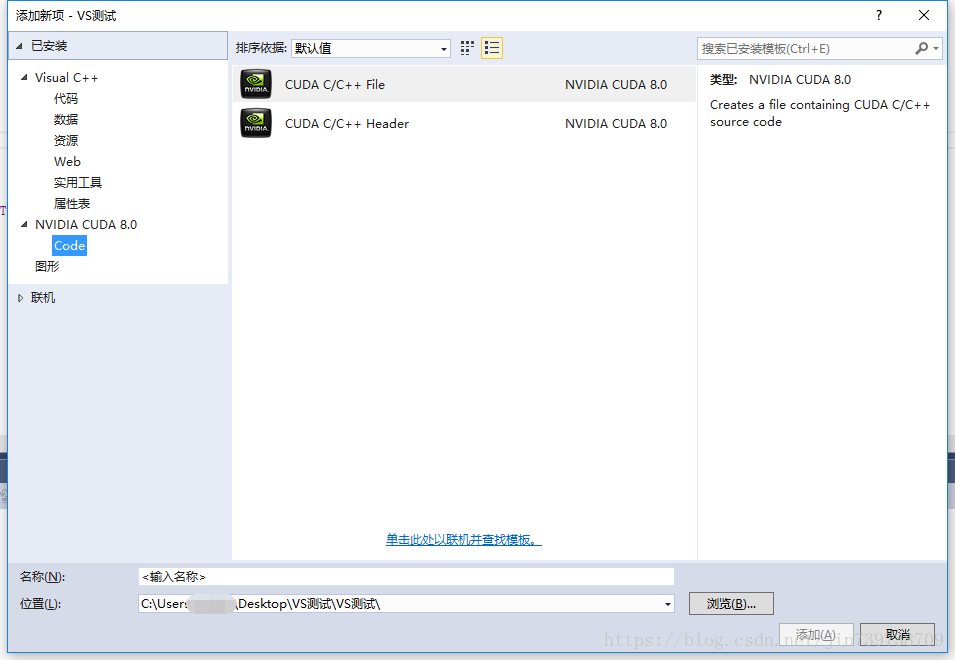Open the 排序依据 默认值 dropdown

click(371, 48)
